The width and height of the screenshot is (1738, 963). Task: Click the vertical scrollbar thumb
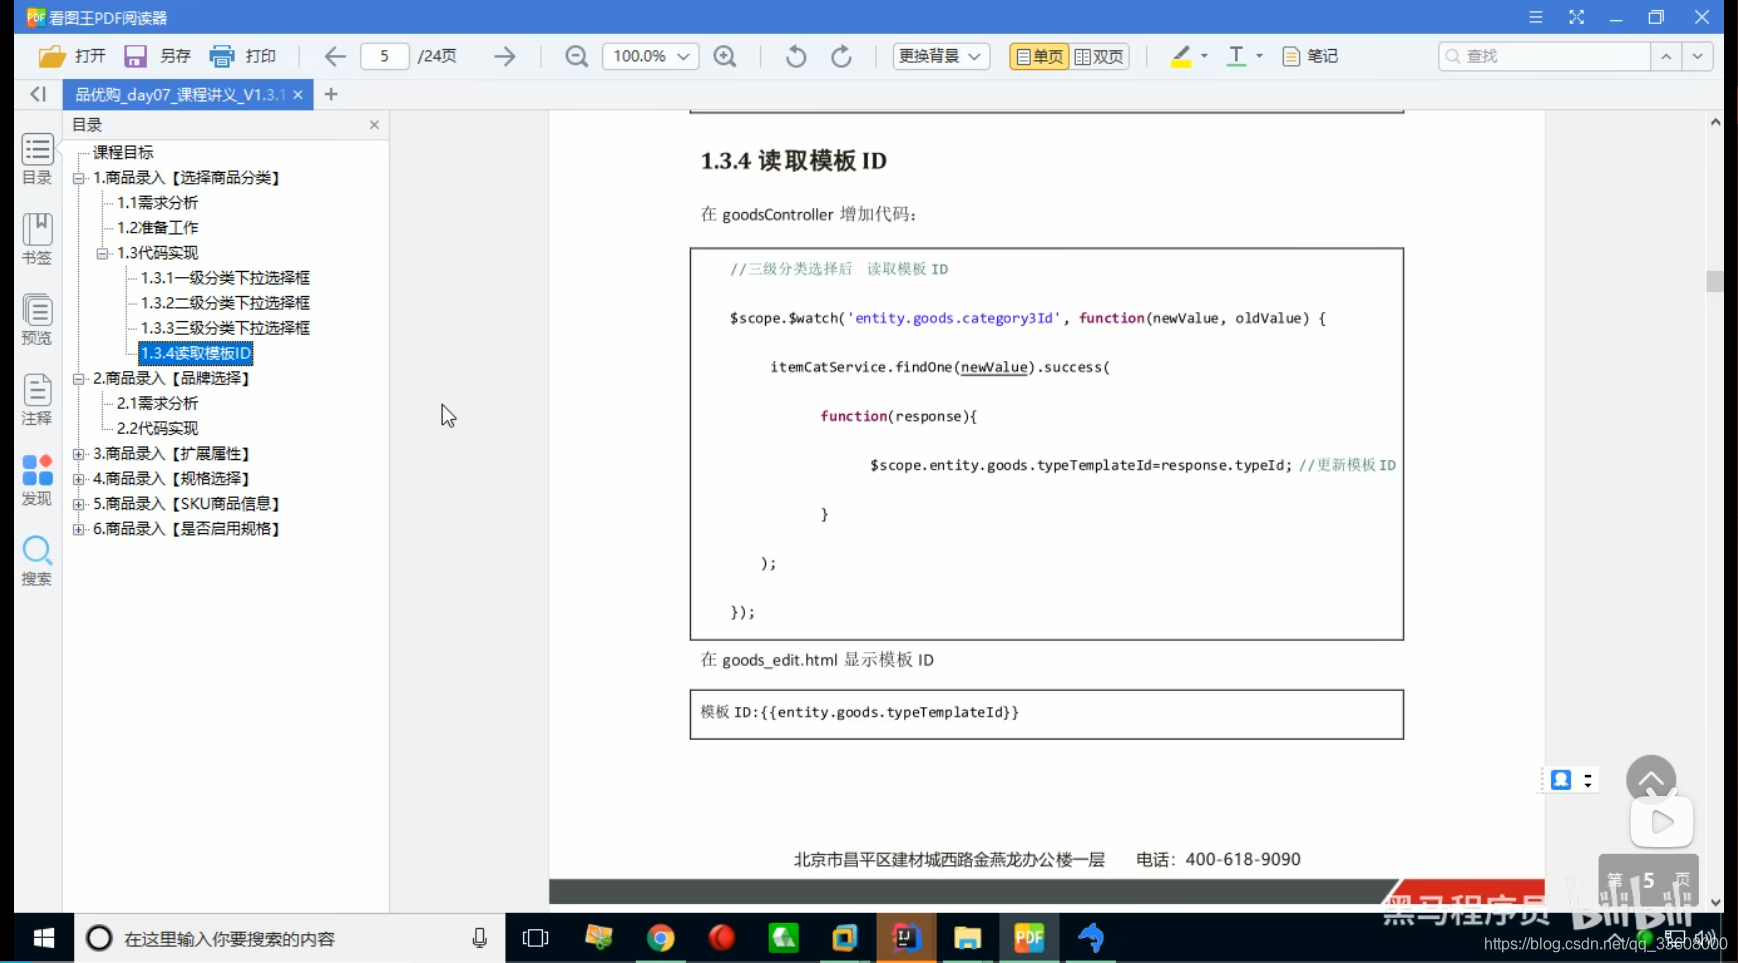(x=1715, y=281)
